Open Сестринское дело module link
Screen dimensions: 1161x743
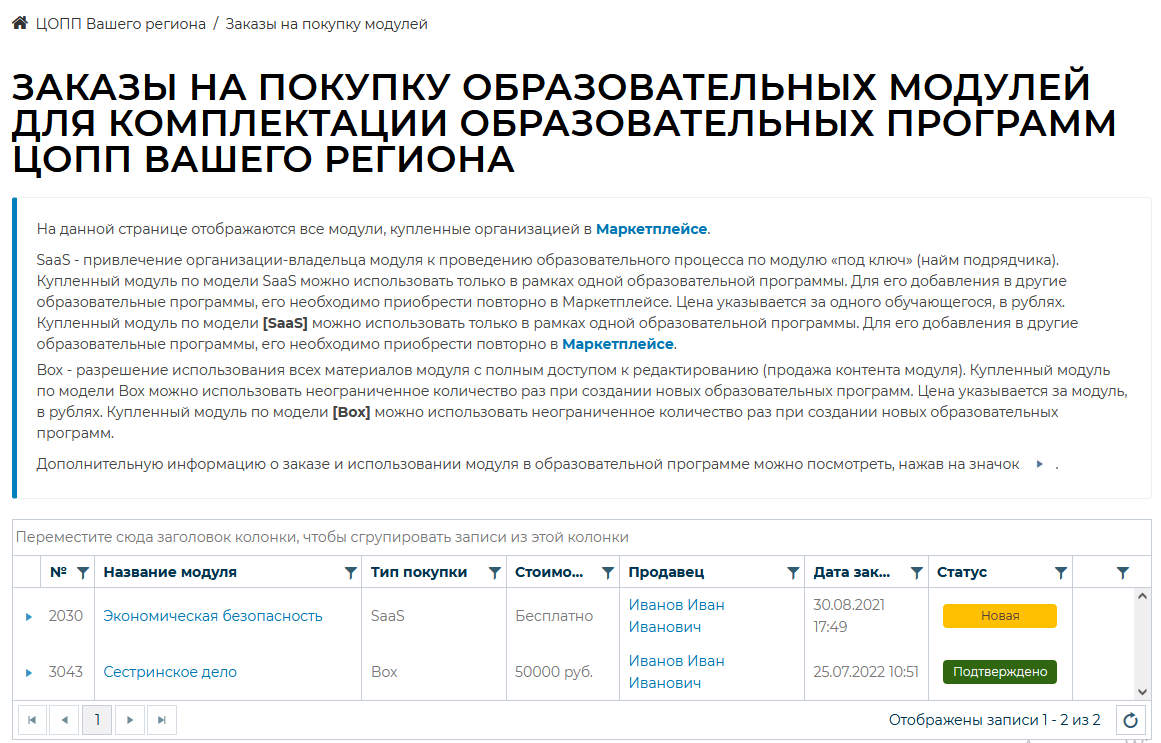point(170,672)
